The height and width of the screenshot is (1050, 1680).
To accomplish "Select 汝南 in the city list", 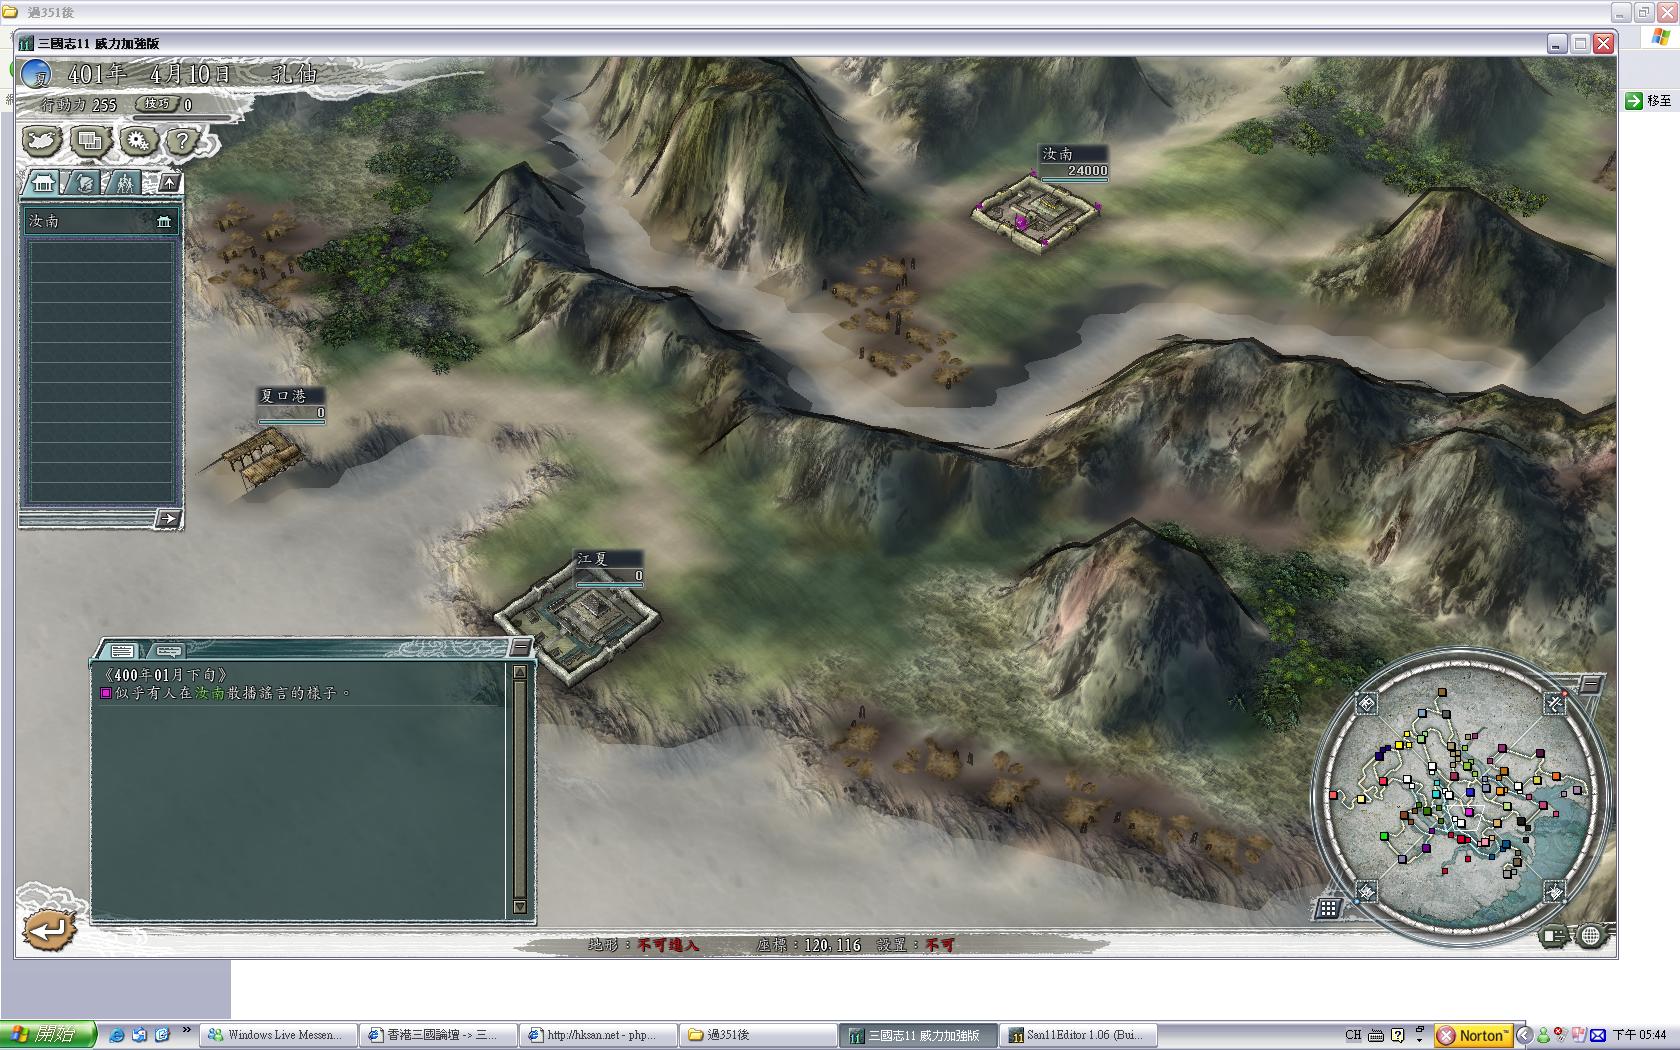I will (x=100, y=221).
